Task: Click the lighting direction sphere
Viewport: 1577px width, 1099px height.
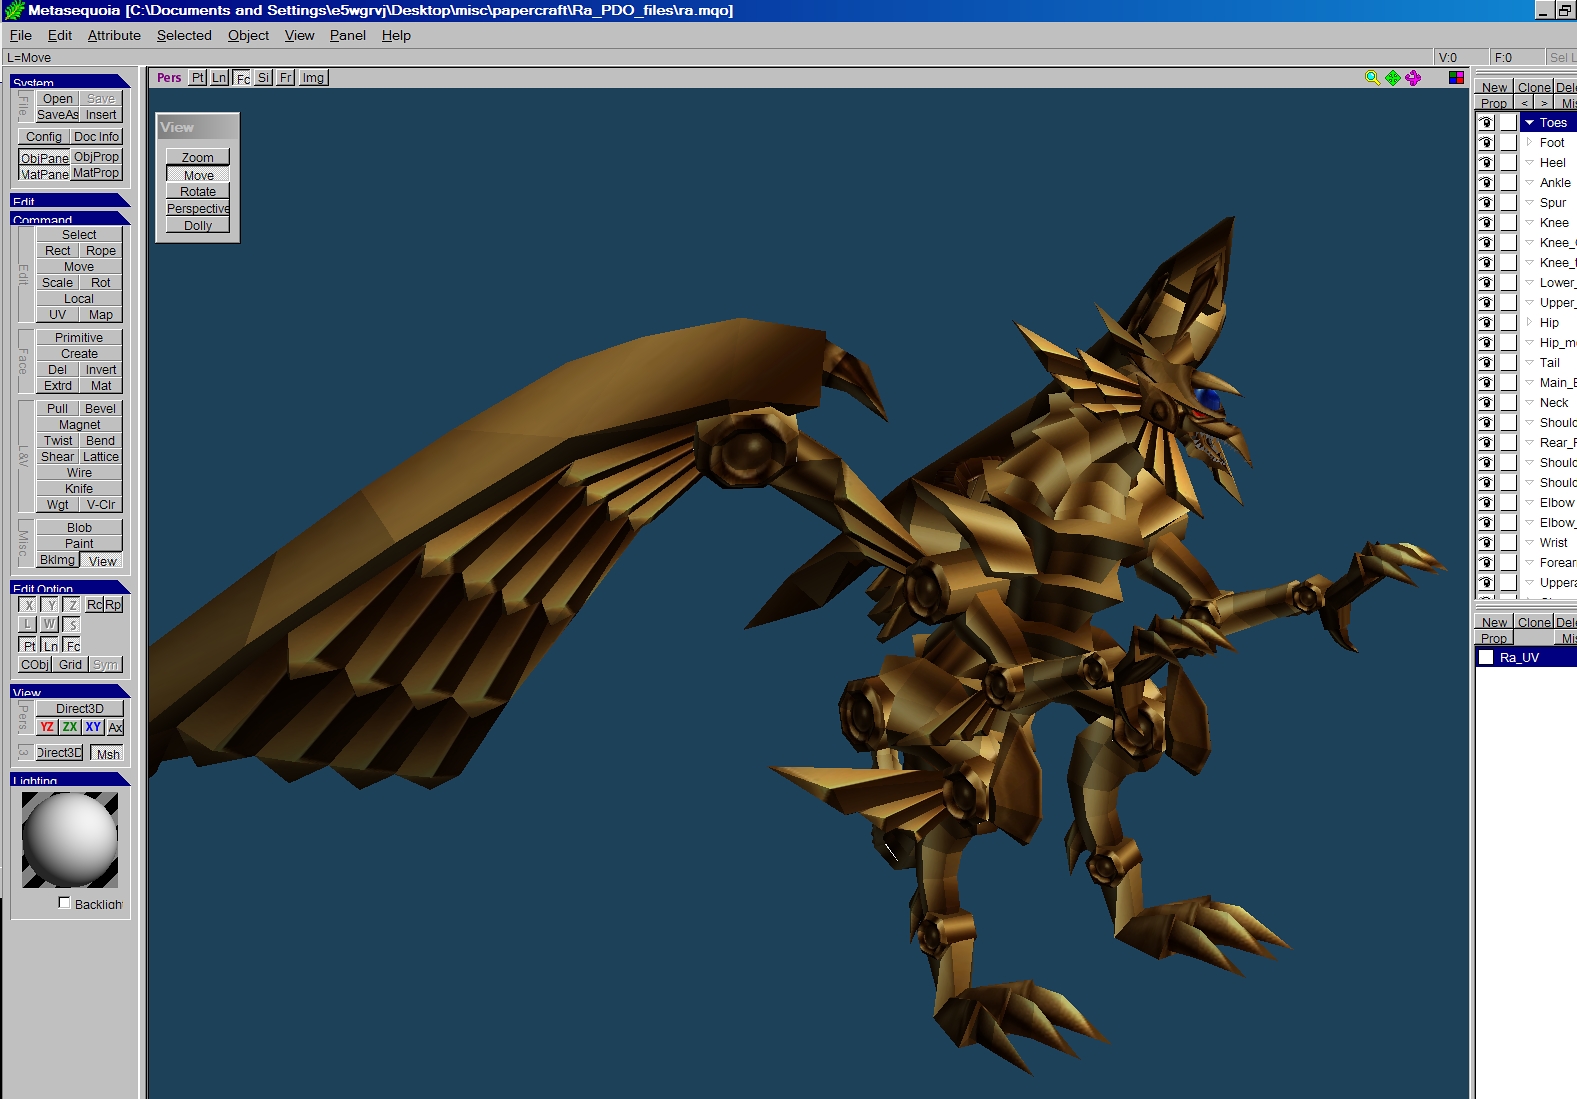Action: click(x=70, y=839)
